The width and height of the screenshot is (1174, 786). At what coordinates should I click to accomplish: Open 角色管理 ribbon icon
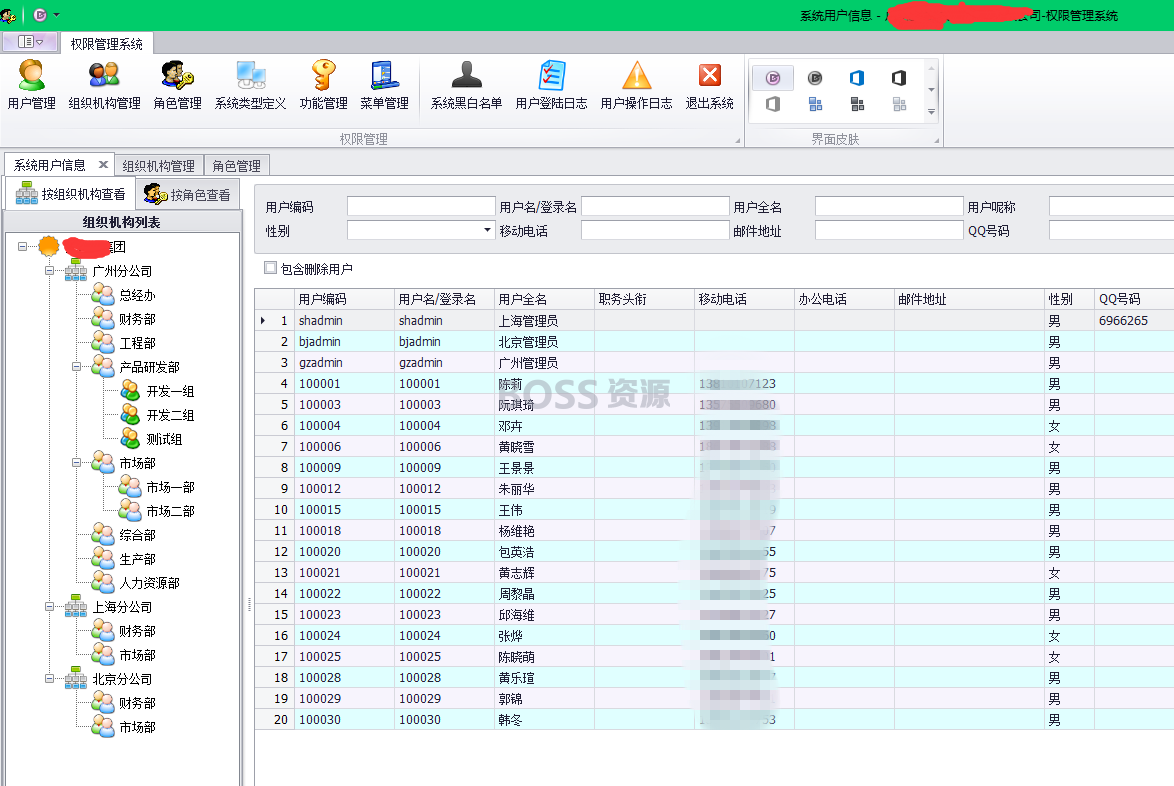[x=177, y=85]
